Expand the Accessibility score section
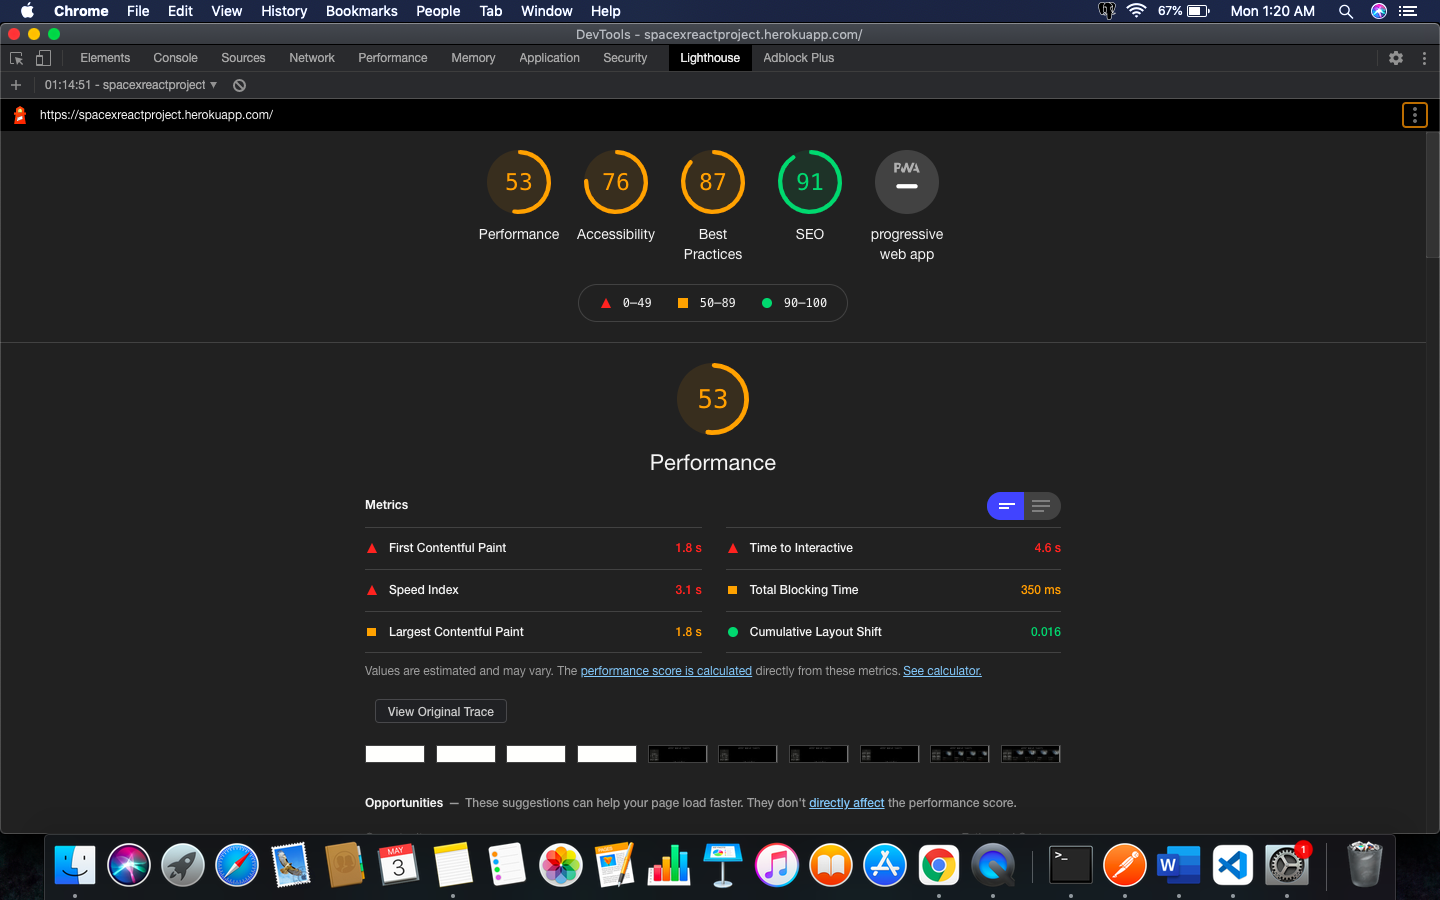The height and width of the screenshot is (900, 1440). [x=615, y=181]
